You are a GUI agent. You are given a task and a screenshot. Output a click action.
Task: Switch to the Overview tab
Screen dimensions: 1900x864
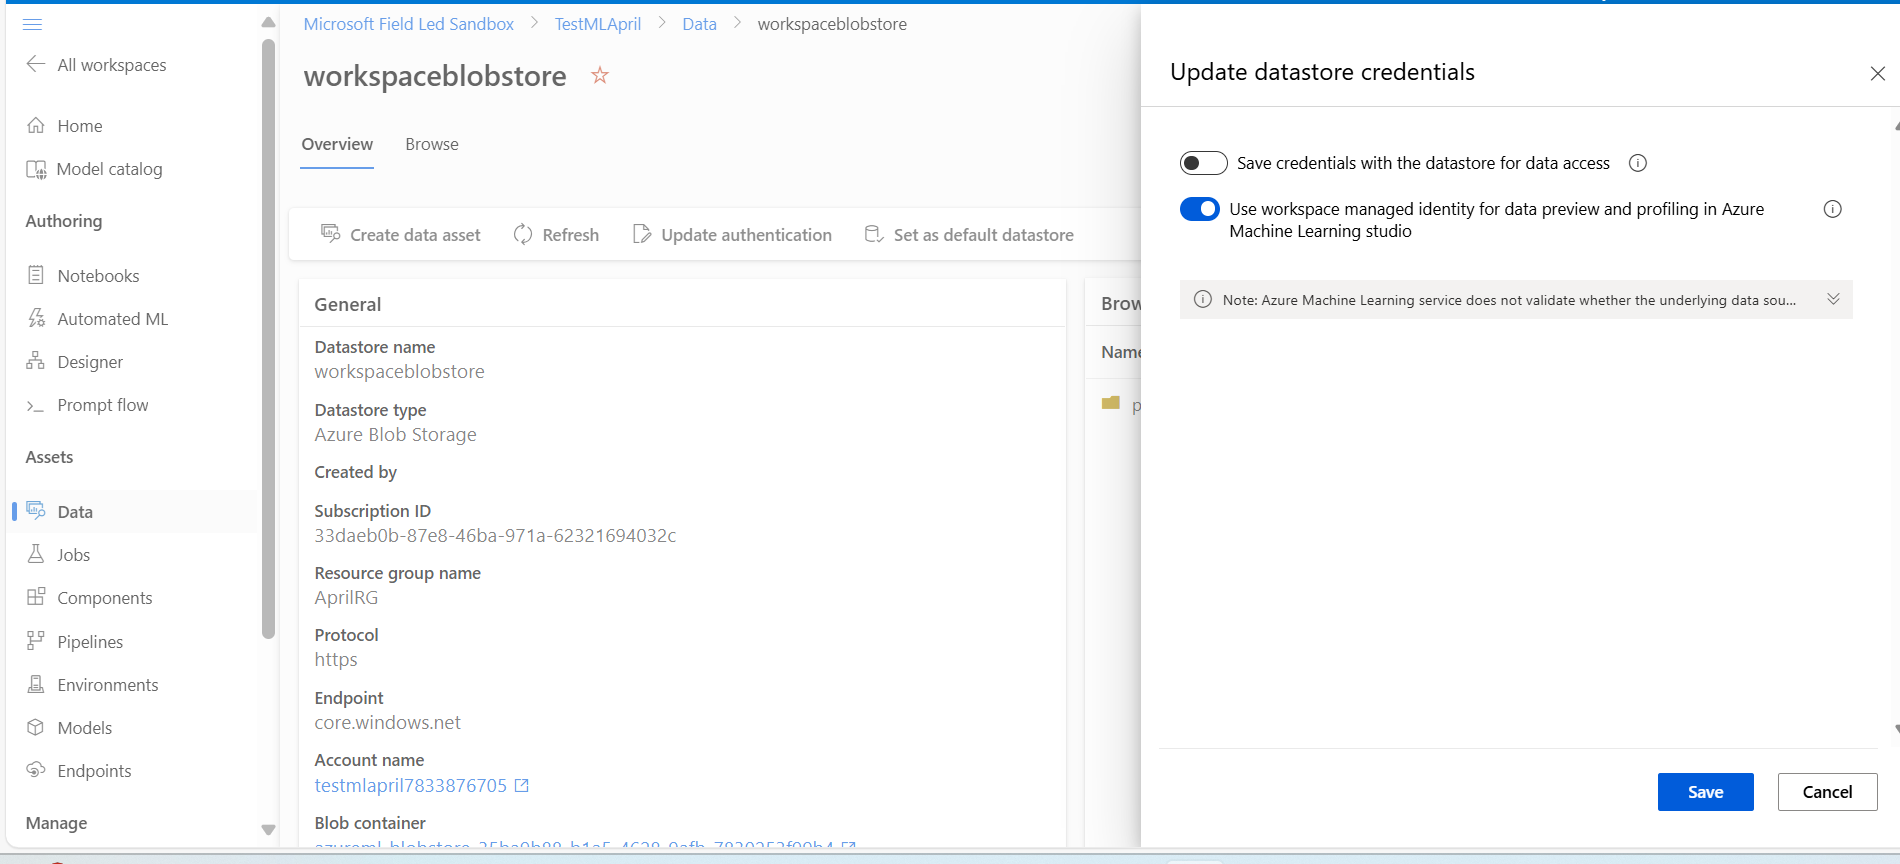337,144
